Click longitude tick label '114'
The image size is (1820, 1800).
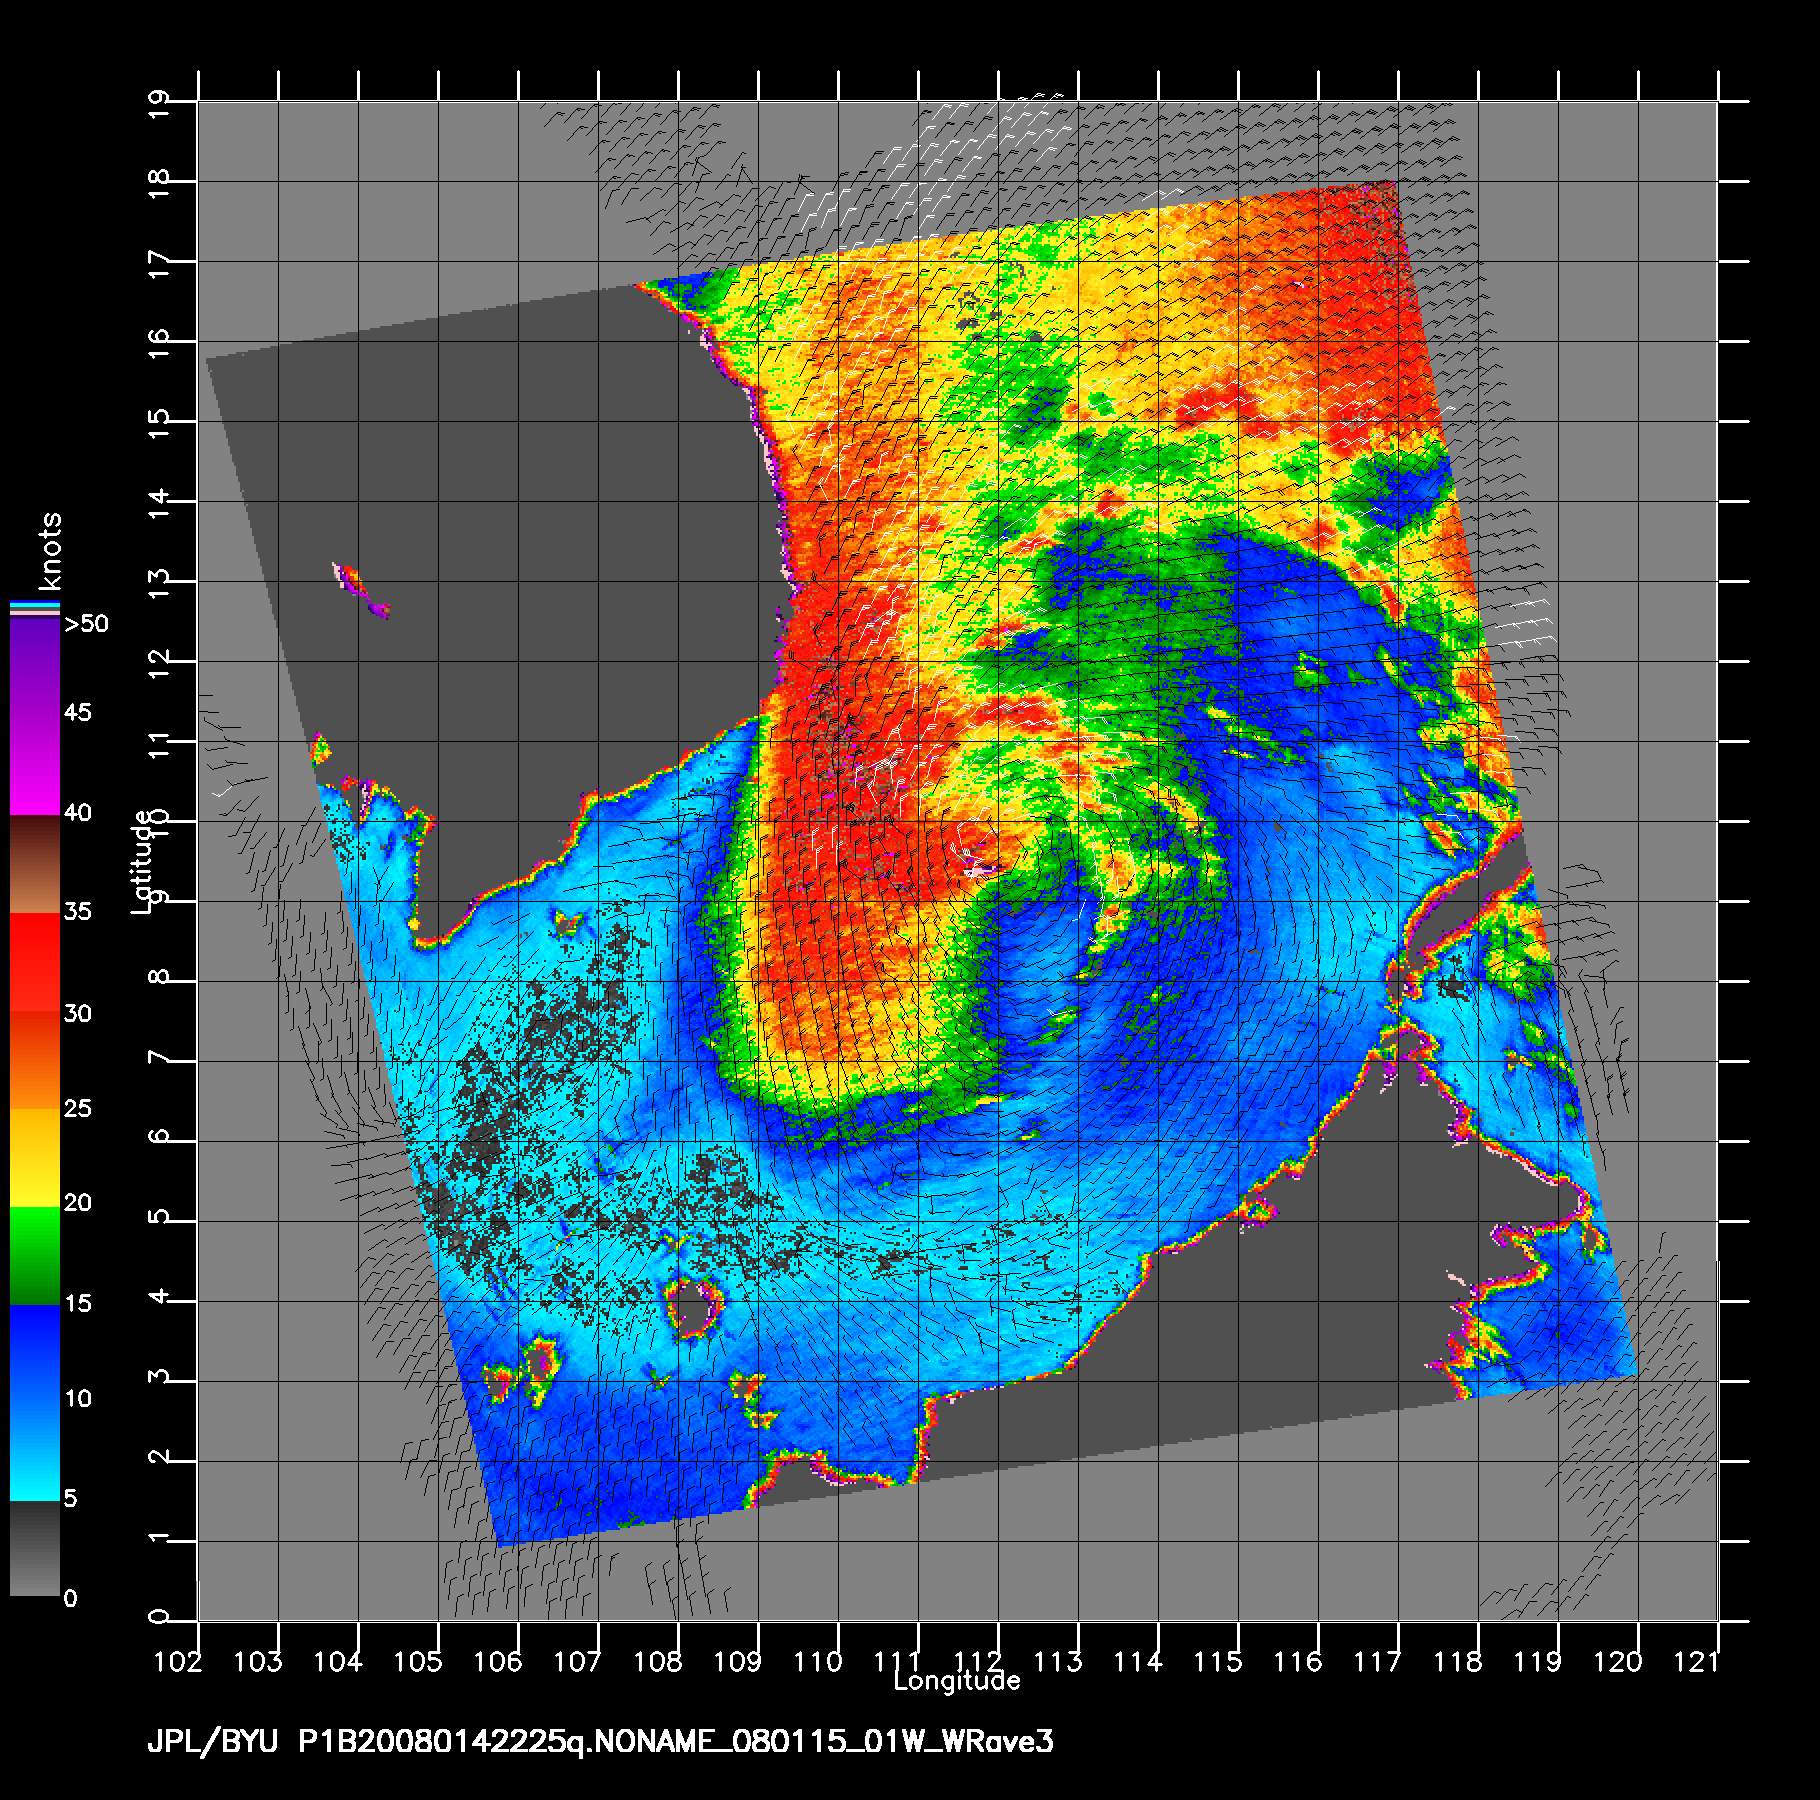1138,1662
